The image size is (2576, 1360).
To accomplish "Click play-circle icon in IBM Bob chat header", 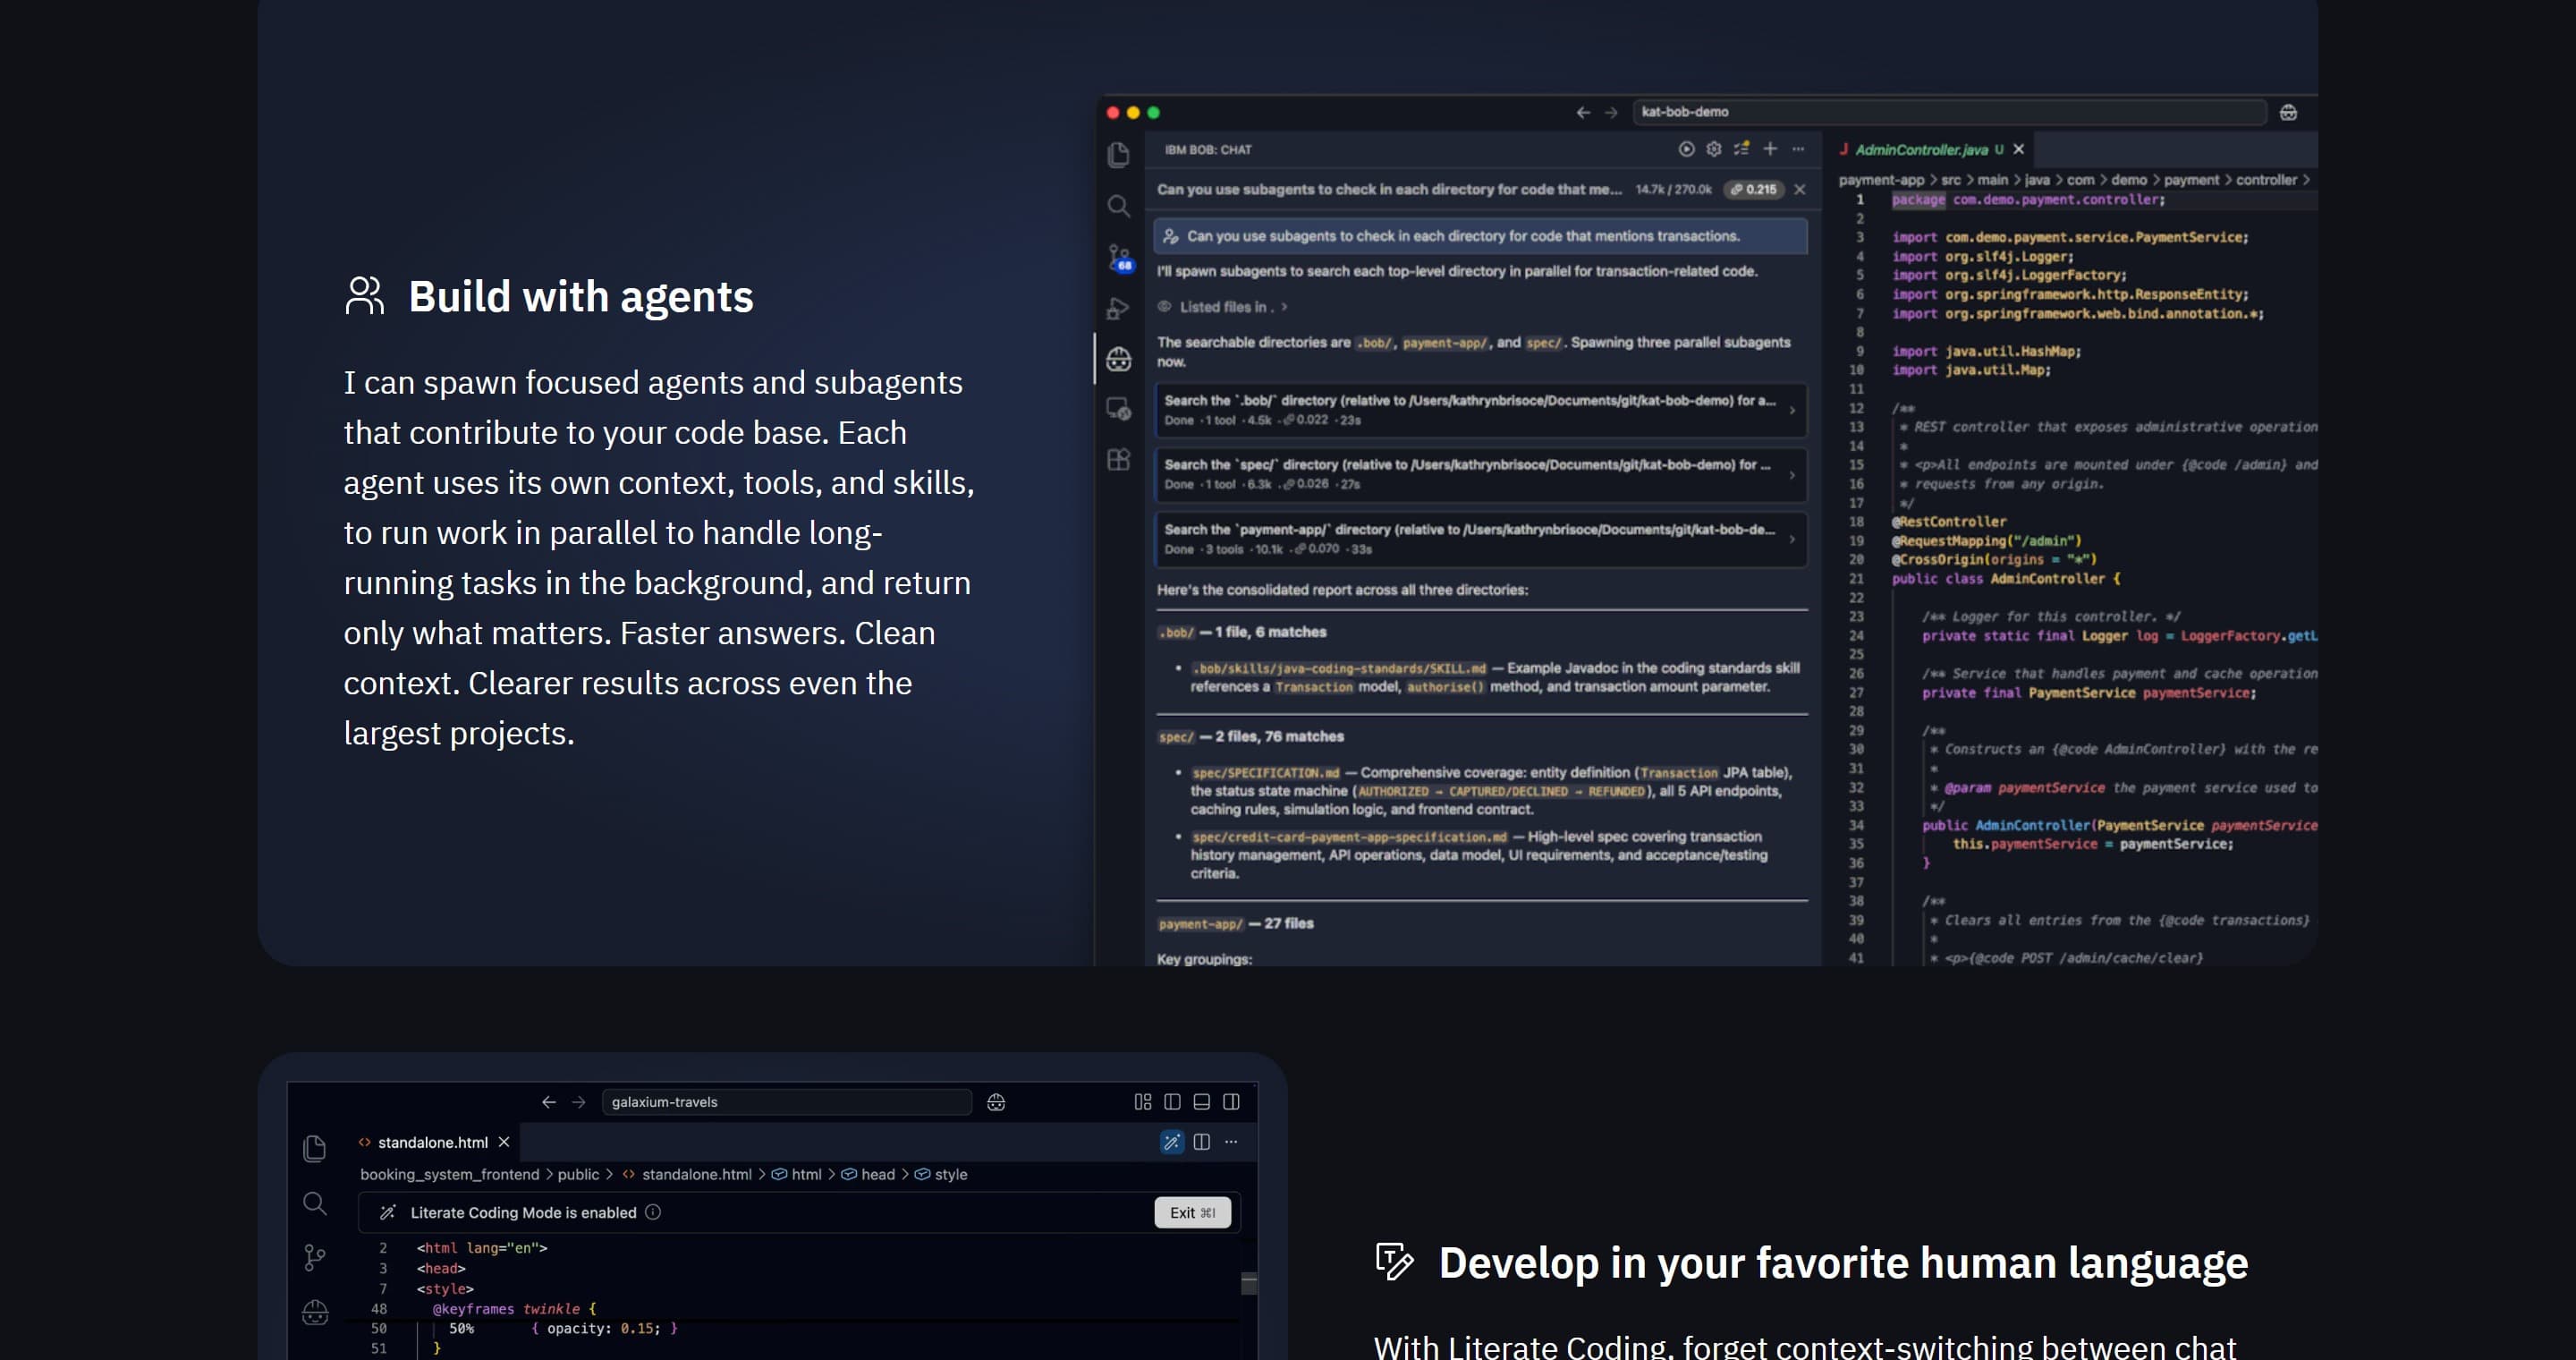I will pos(1686,149).
